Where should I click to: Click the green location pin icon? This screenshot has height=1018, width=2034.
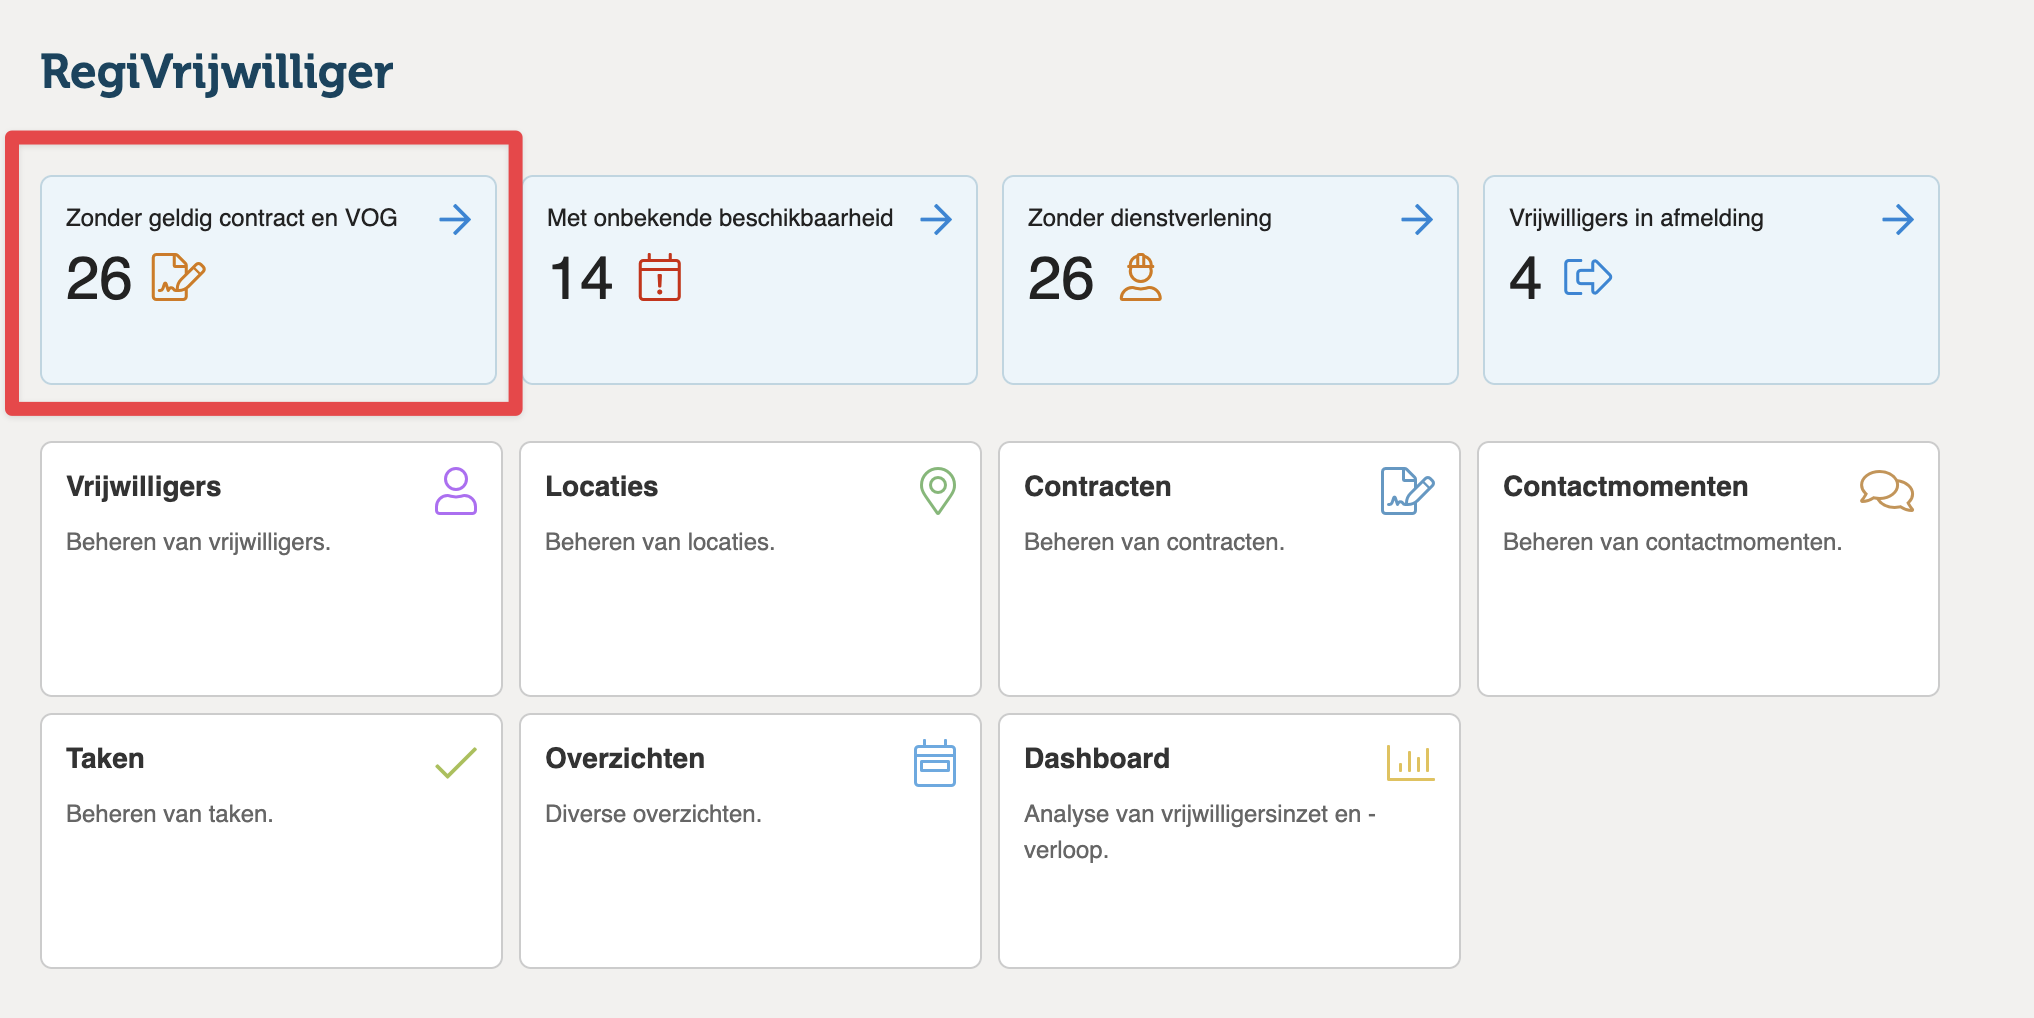937,491
